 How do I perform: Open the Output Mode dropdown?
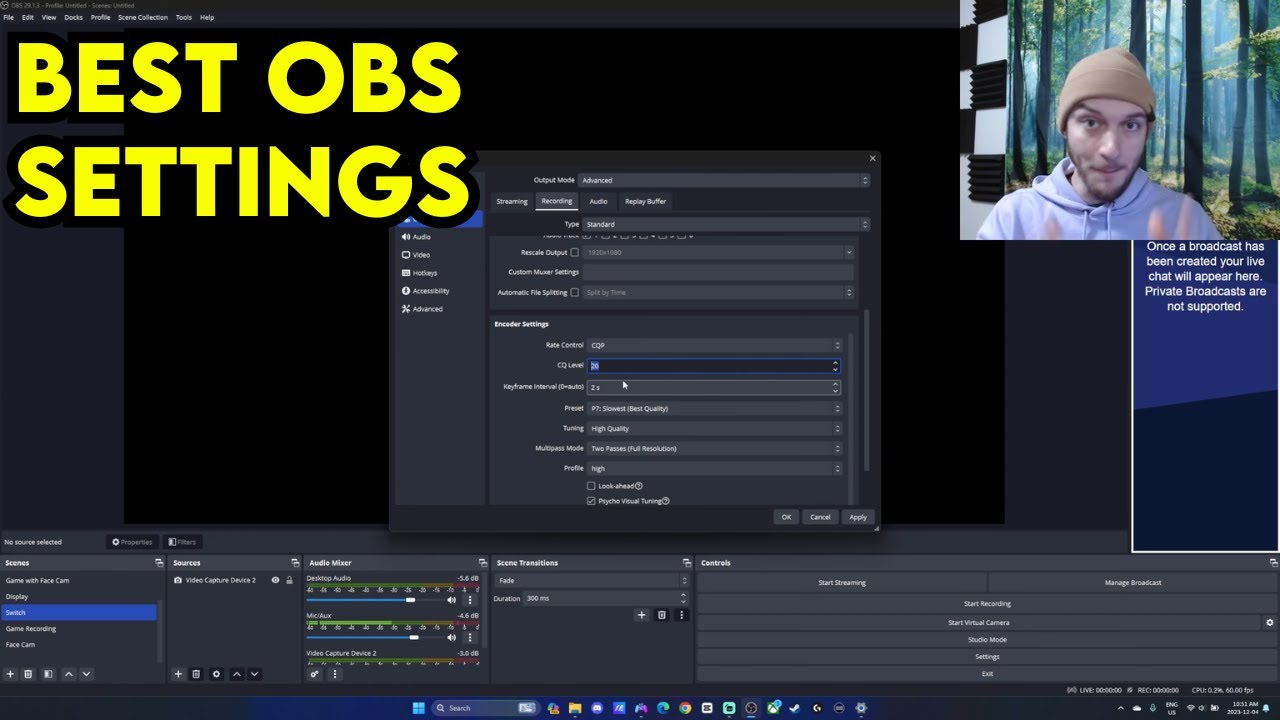point(724,180)
